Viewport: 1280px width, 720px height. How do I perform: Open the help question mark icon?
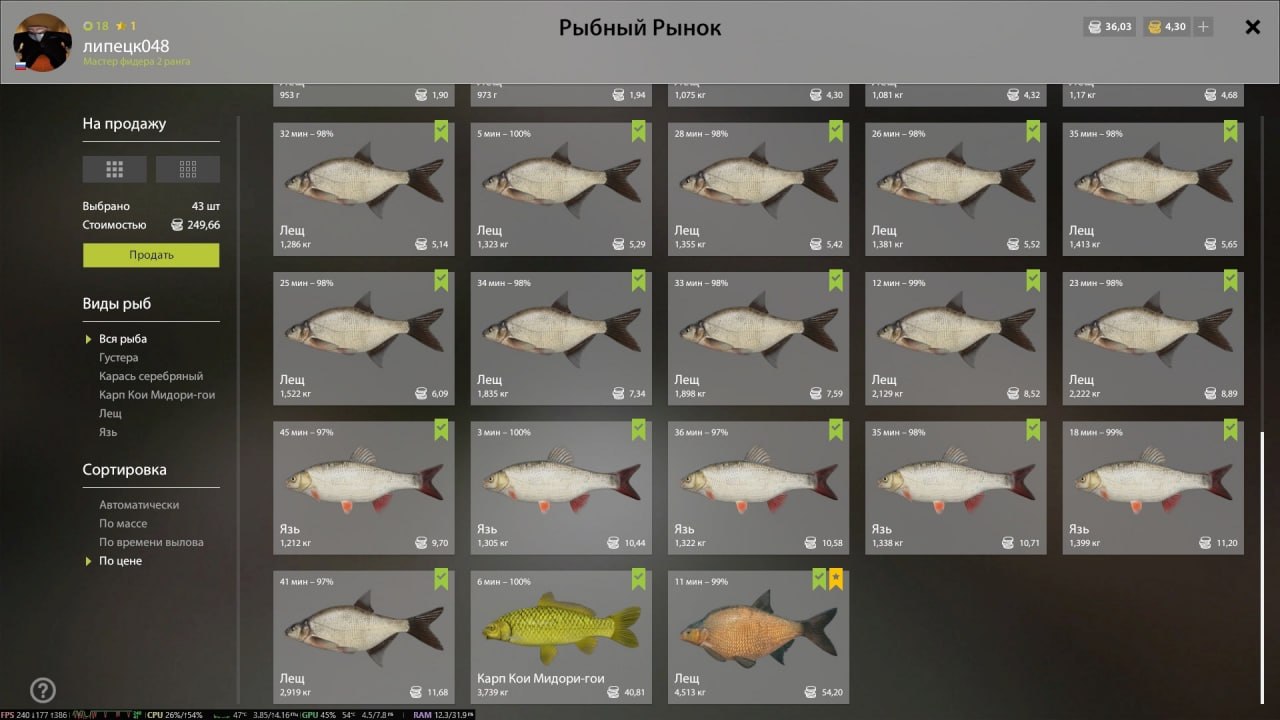point(43,690)
